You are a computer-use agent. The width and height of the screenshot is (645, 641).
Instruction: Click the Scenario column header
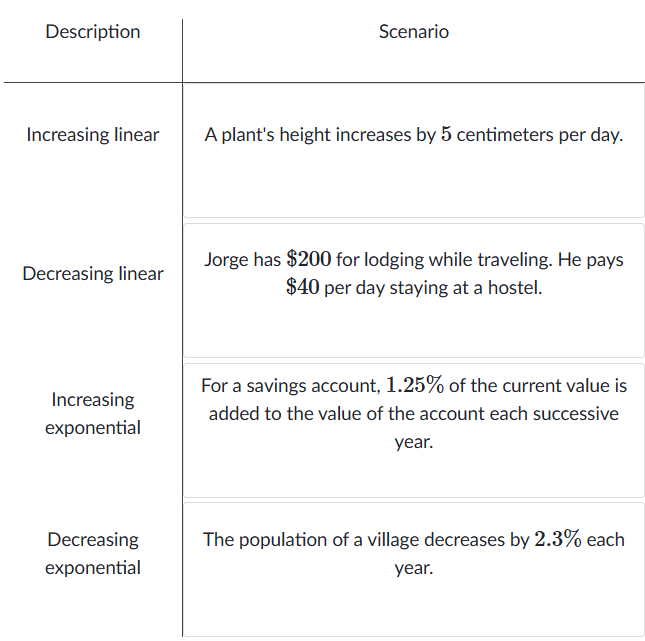pyautogui.click(x=413, y=32)
